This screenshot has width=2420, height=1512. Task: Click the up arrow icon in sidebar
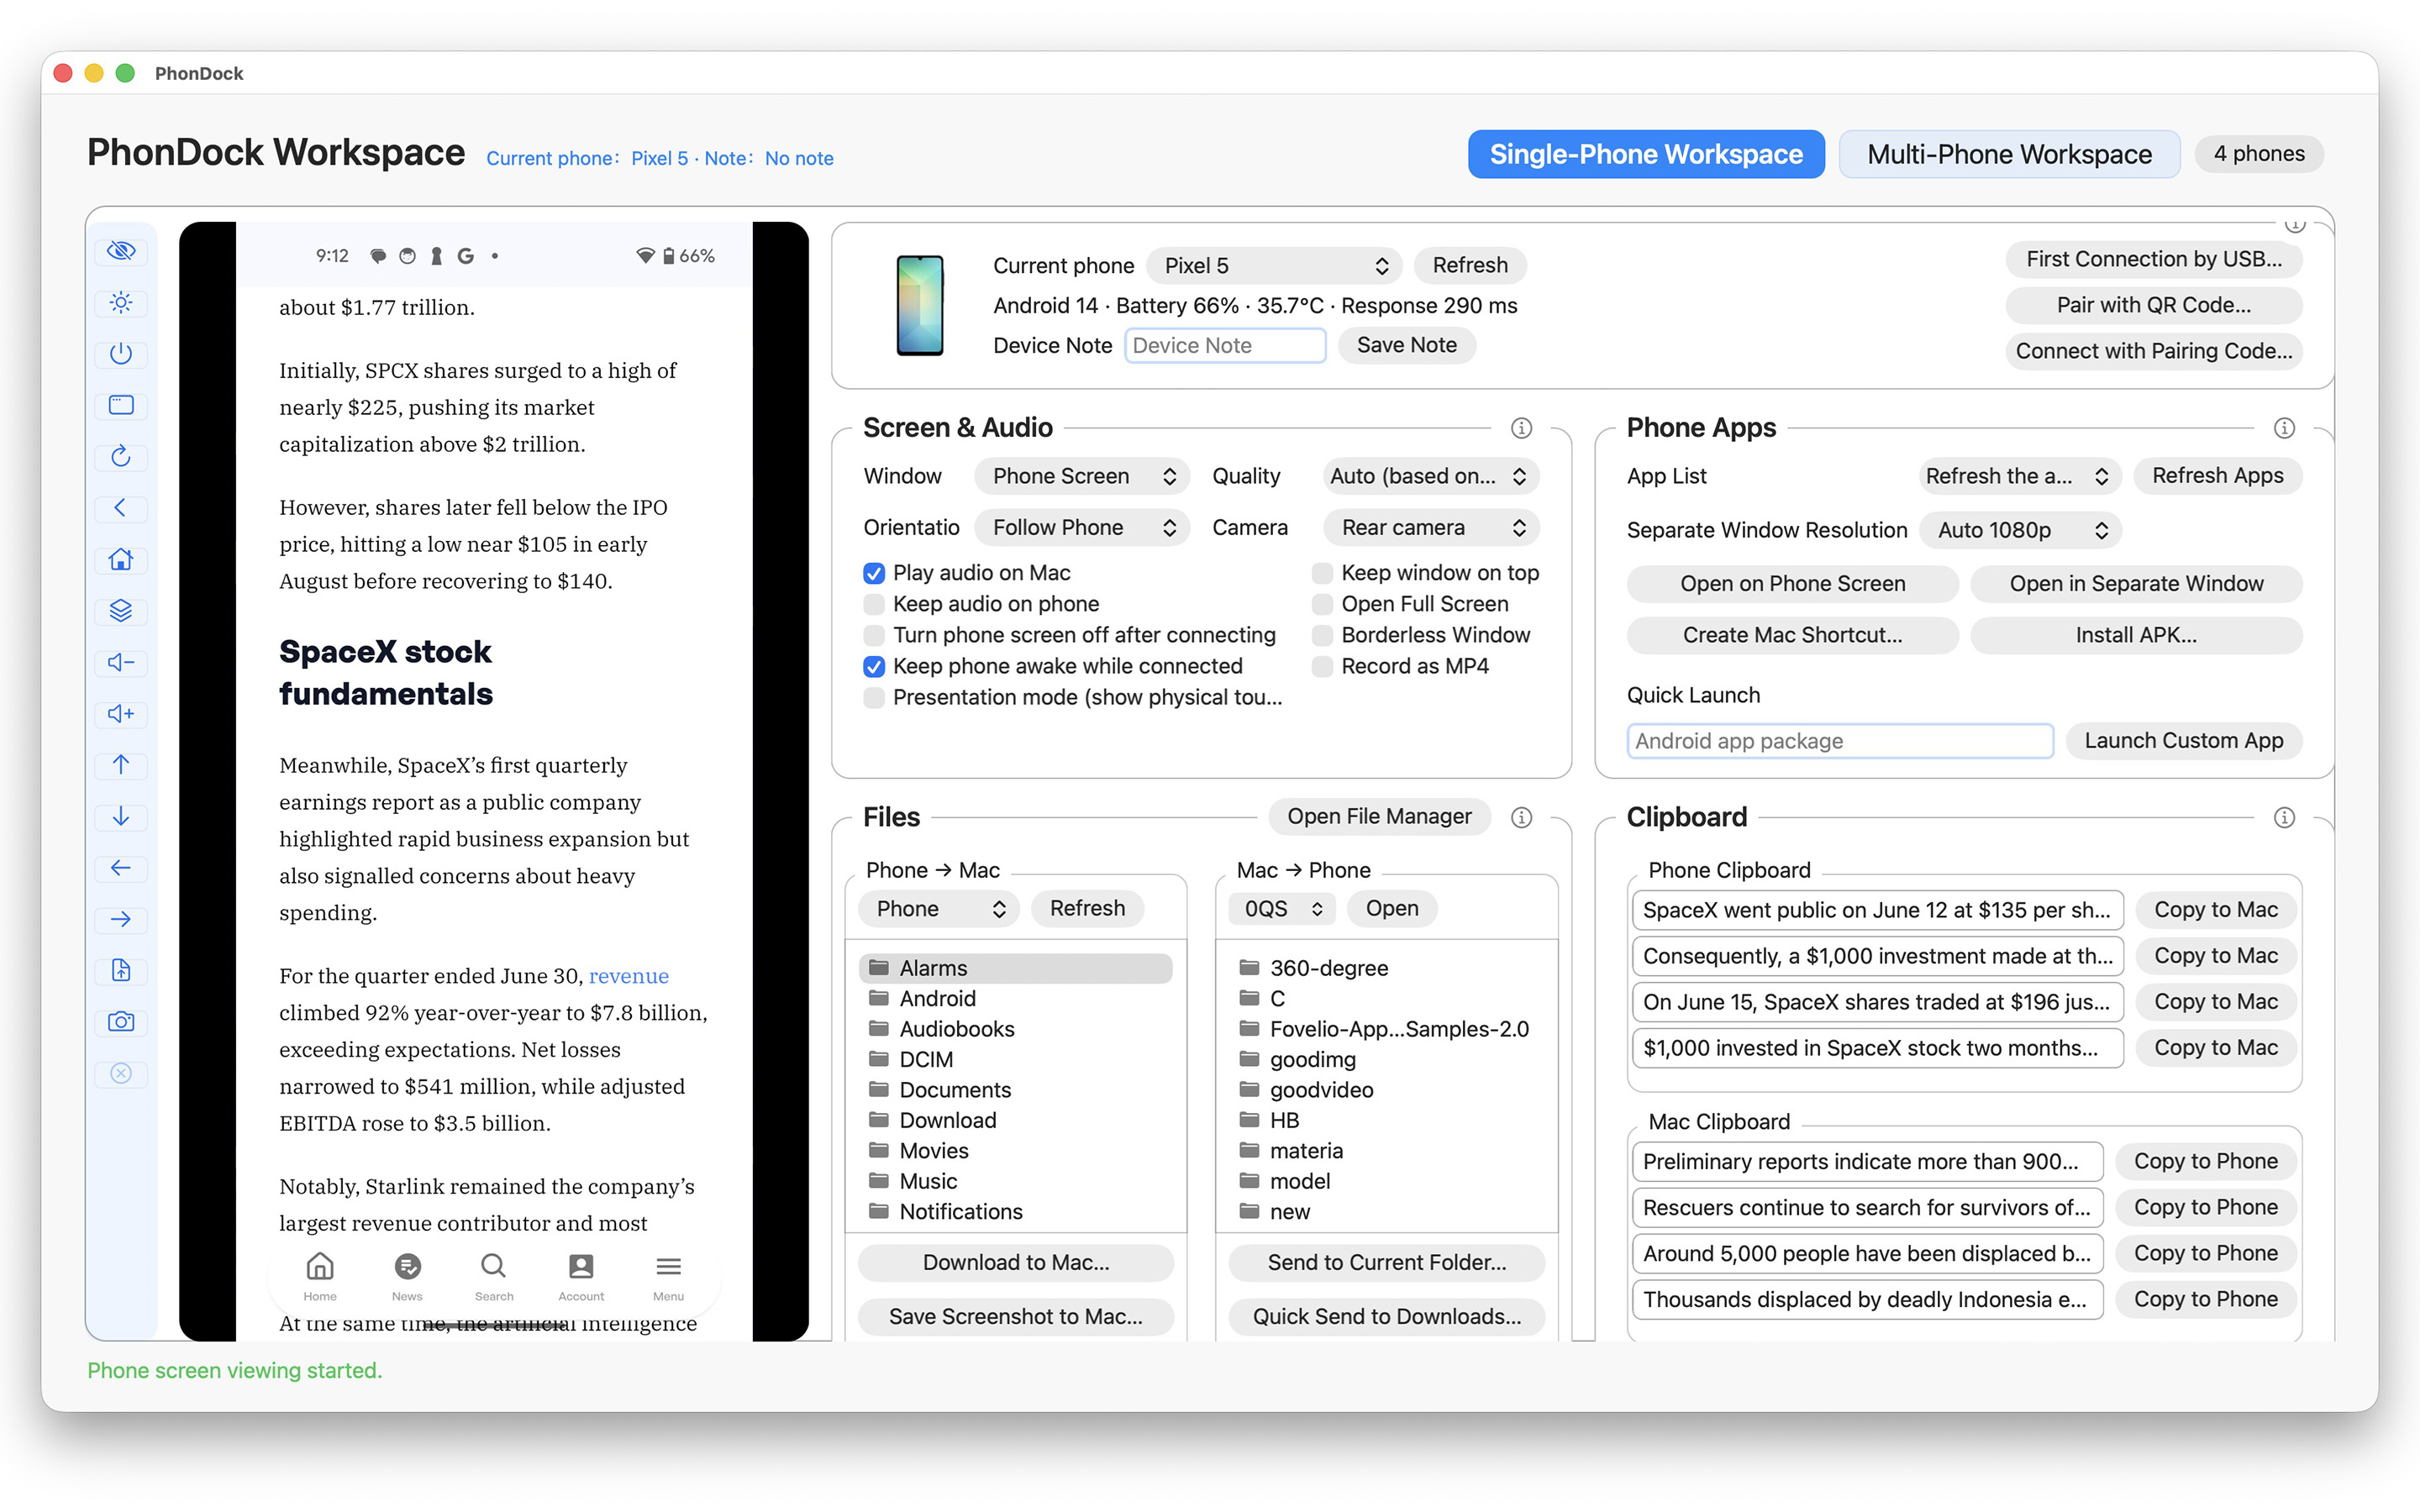[x=121, y=765]
